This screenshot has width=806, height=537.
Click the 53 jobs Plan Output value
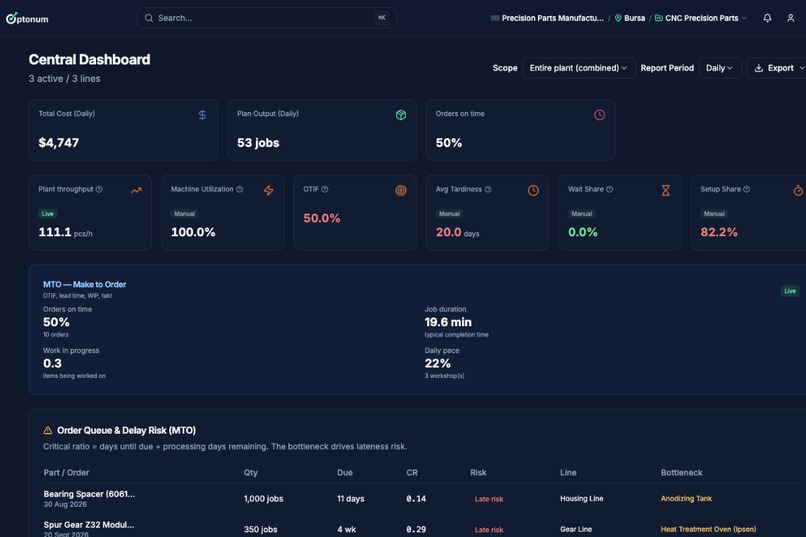[x=258, y=143]
